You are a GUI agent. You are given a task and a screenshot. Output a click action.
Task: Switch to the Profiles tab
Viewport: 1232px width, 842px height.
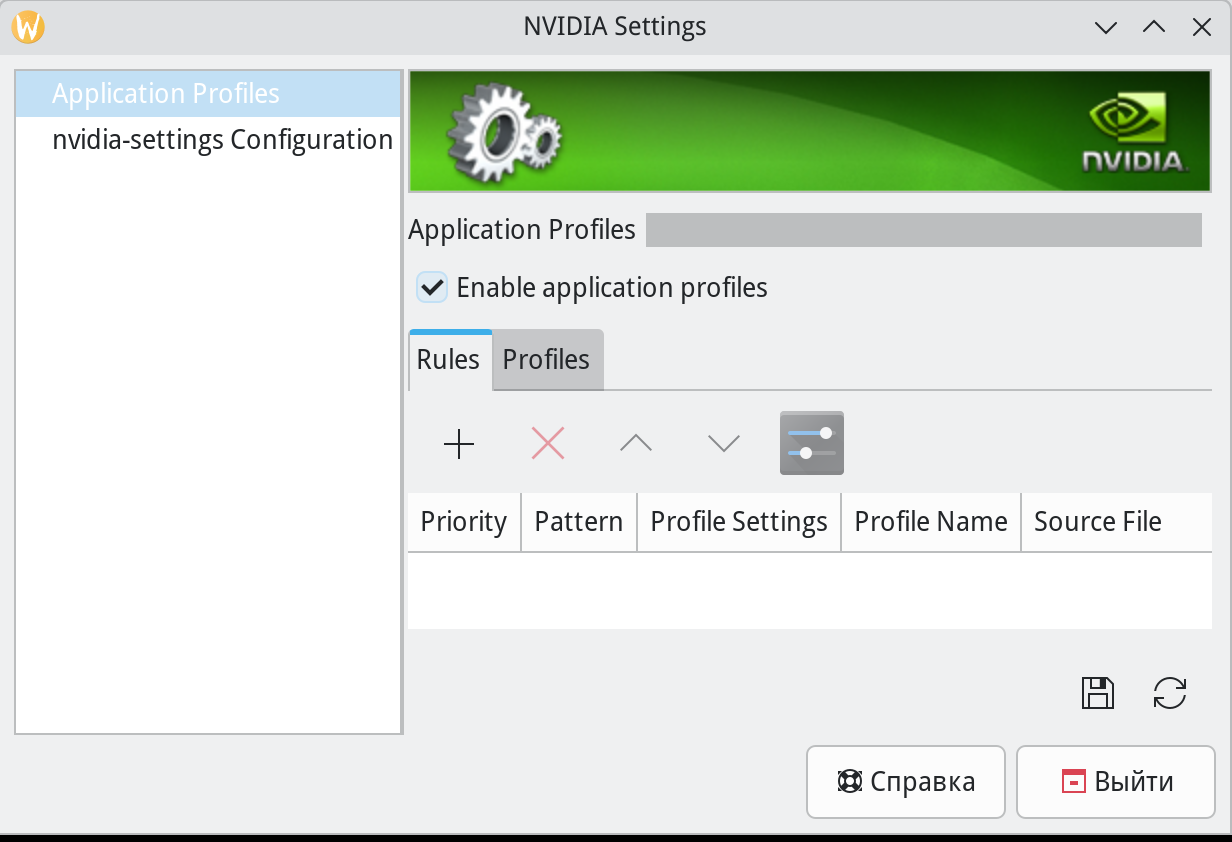[546, 360]
